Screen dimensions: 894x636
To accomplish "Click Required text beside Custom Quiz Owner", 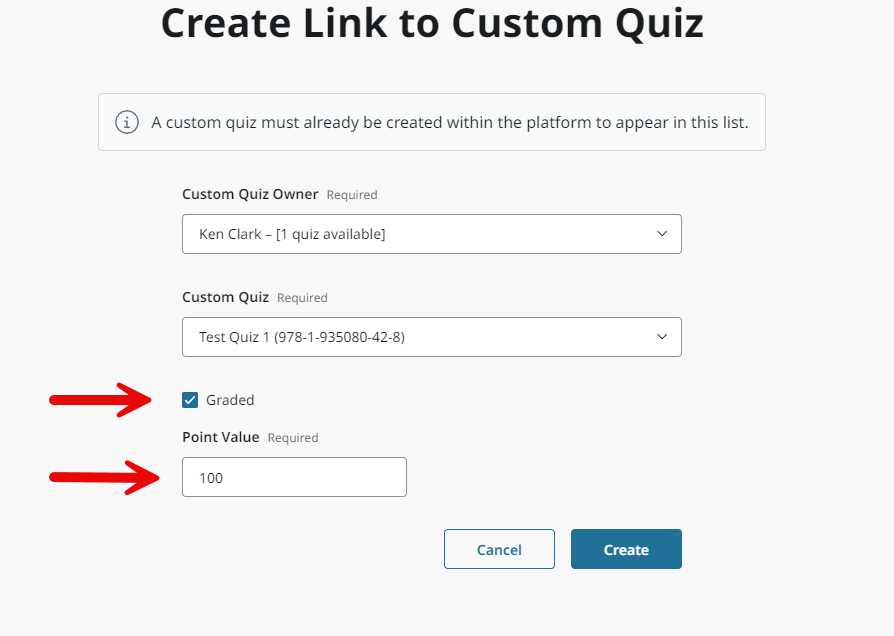I will (x=352, y=195).
